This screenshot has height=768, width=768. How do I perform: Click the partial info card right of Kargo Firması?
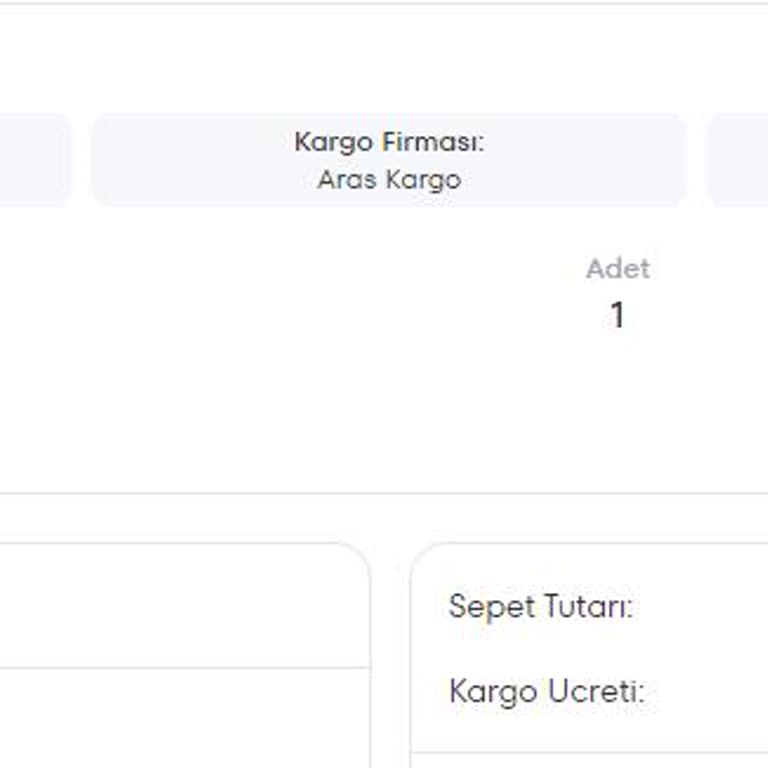[740, 160]
